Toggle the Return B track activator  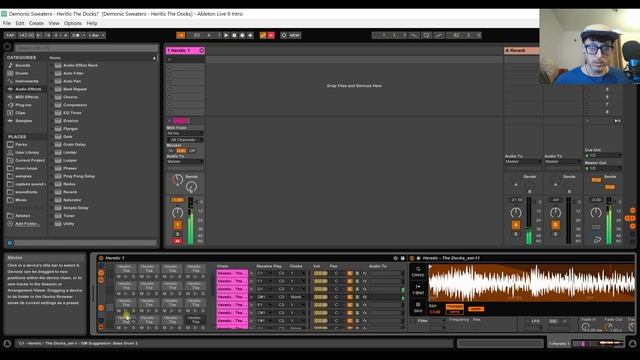pos(556,225)
